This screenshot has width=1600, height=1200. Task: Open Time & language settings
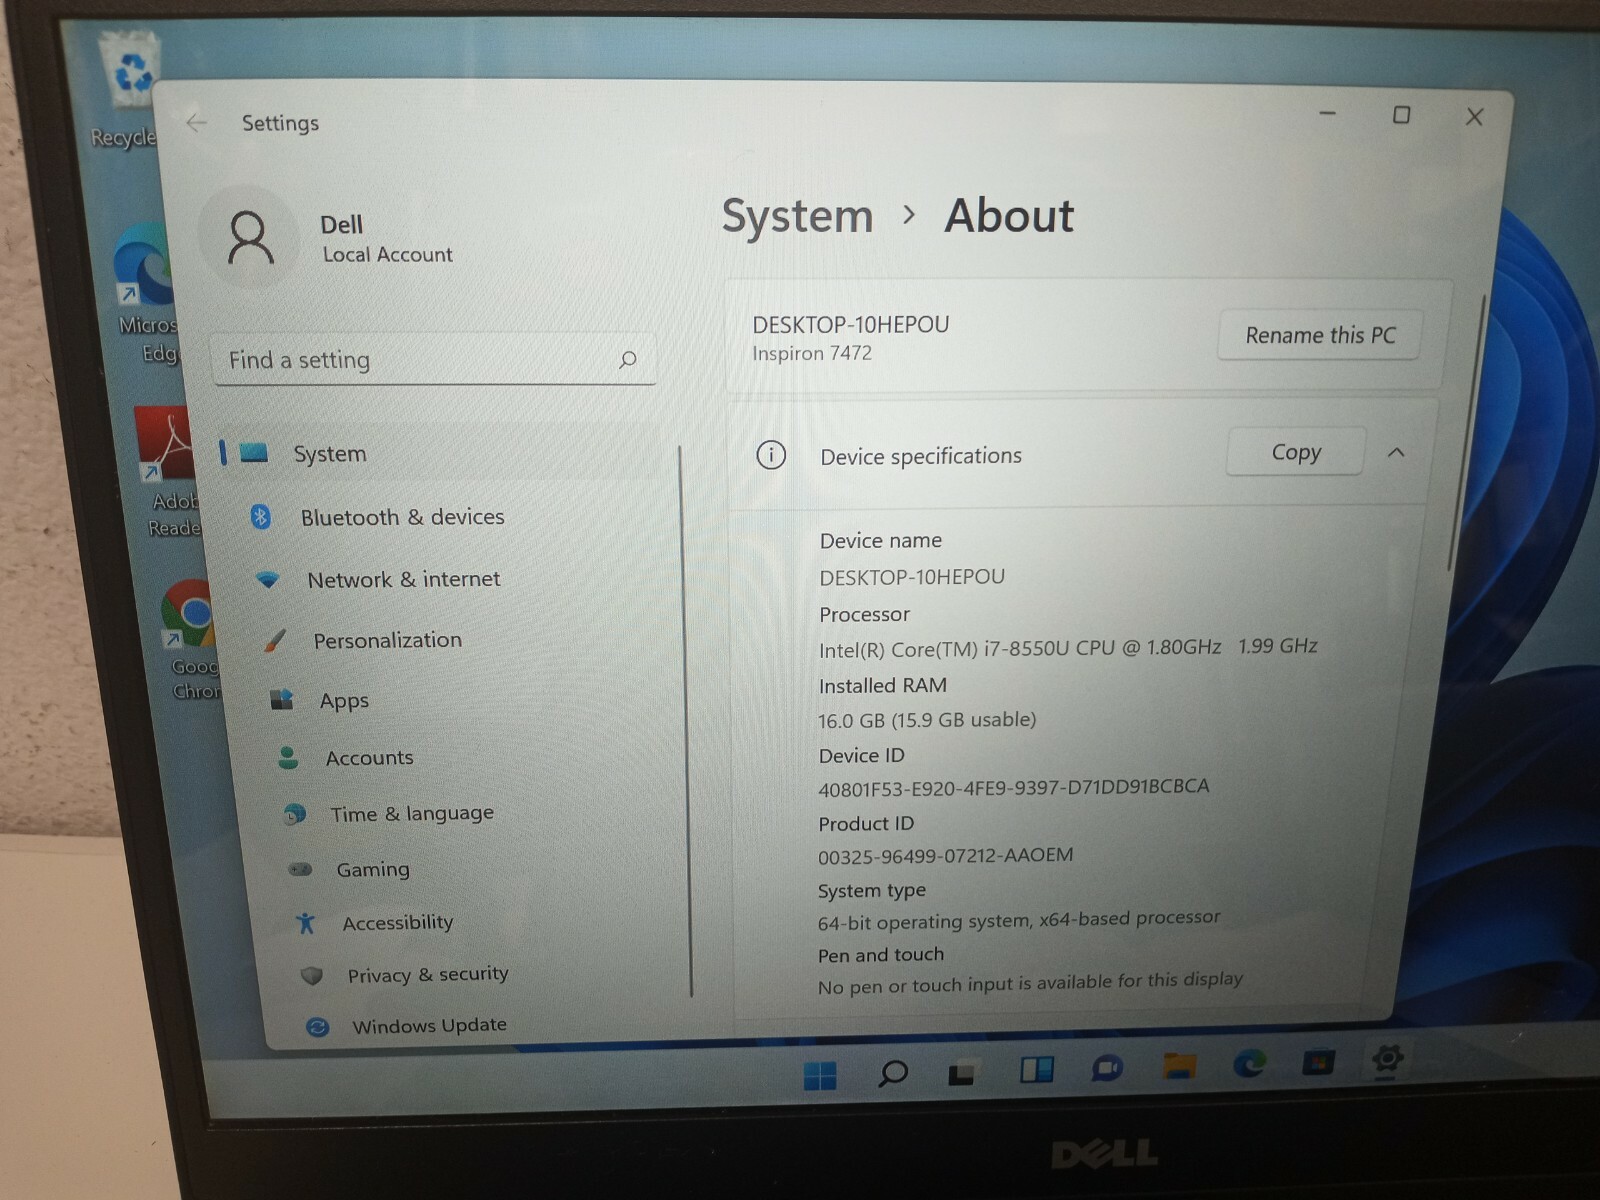411,814
